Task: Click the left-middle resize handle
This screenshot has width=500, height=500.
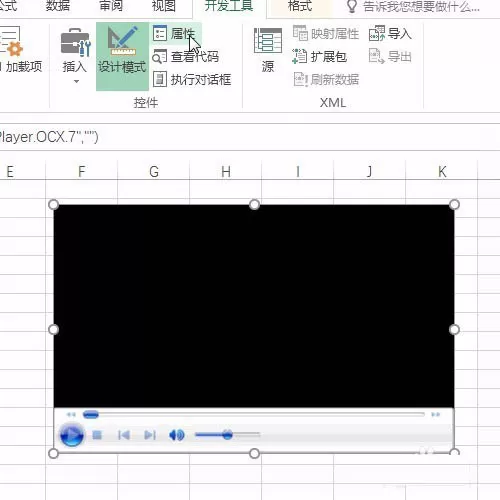Action: (54, 329)
